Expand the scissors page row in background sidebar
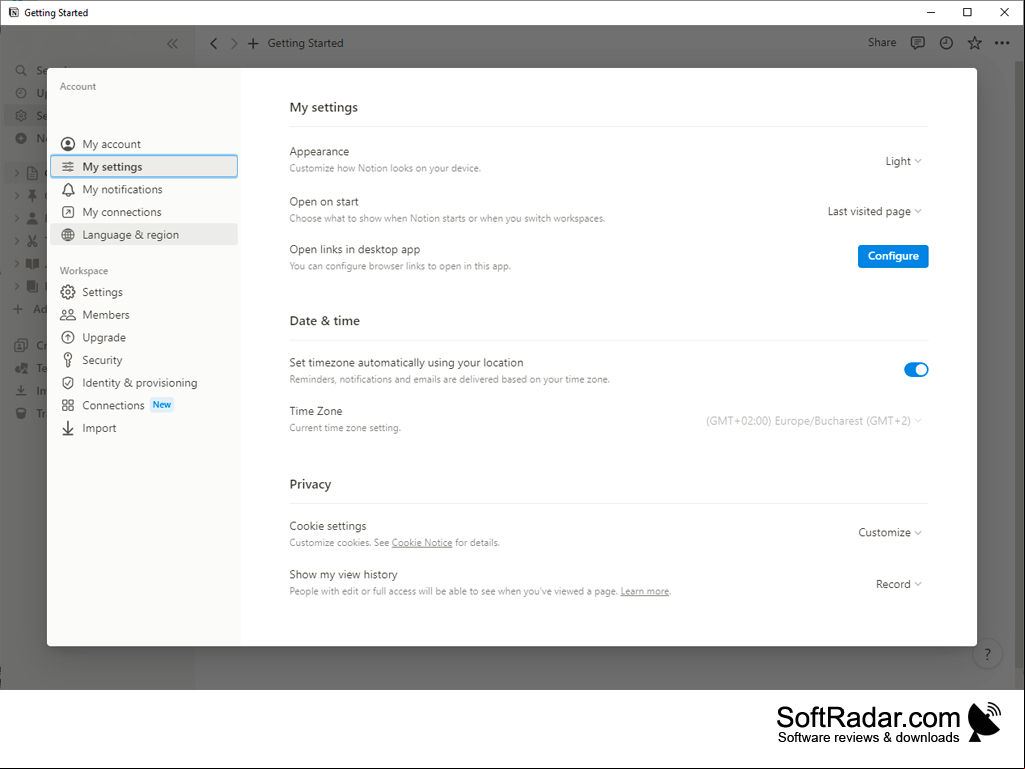The image size is (1025, 769). [x=17, y=241]
